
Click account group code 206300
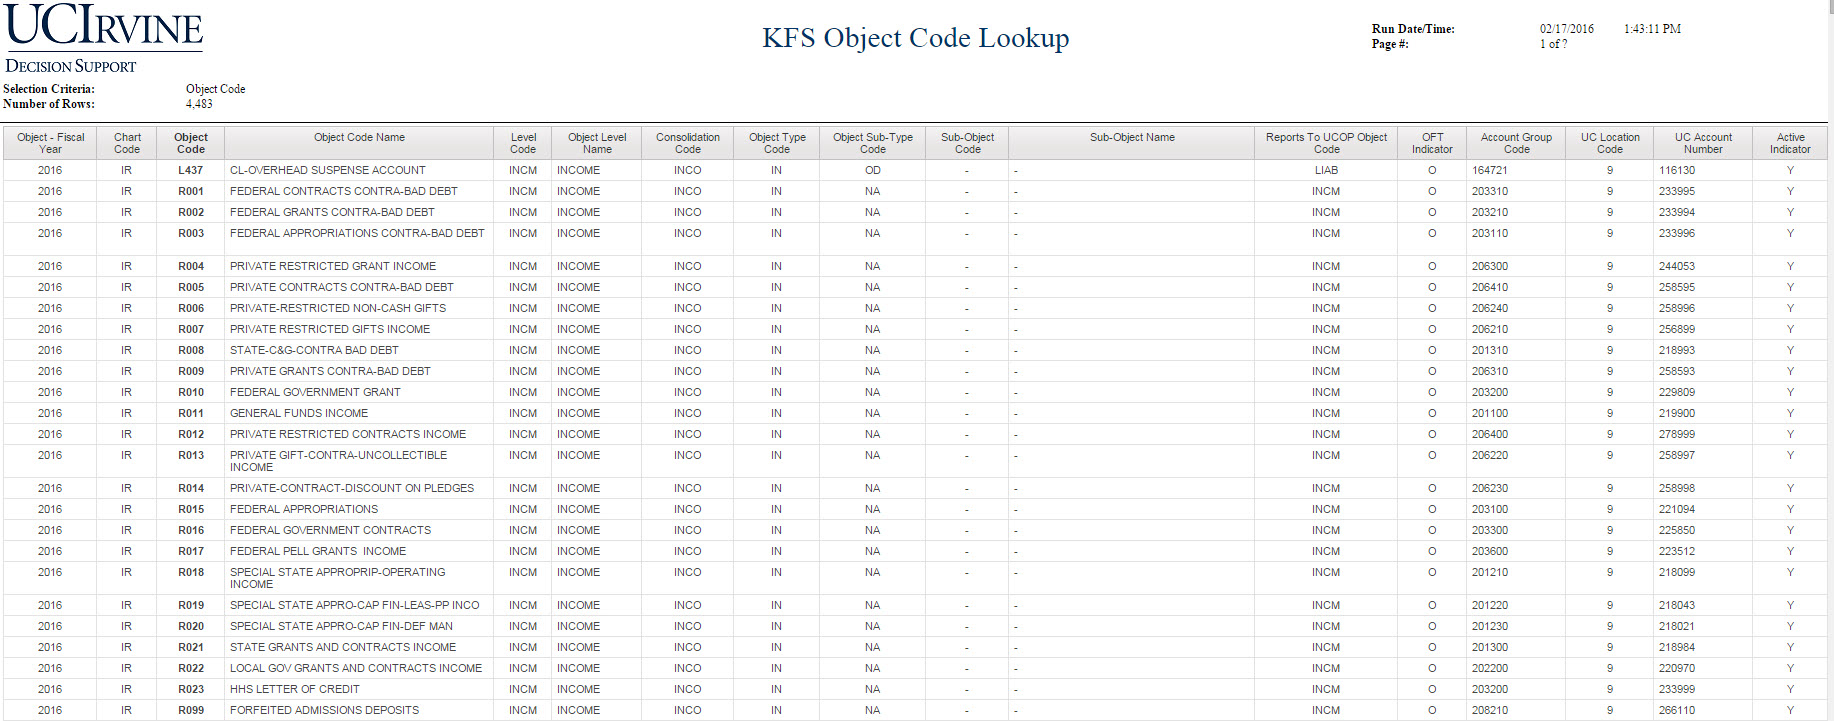[1490, 266]
